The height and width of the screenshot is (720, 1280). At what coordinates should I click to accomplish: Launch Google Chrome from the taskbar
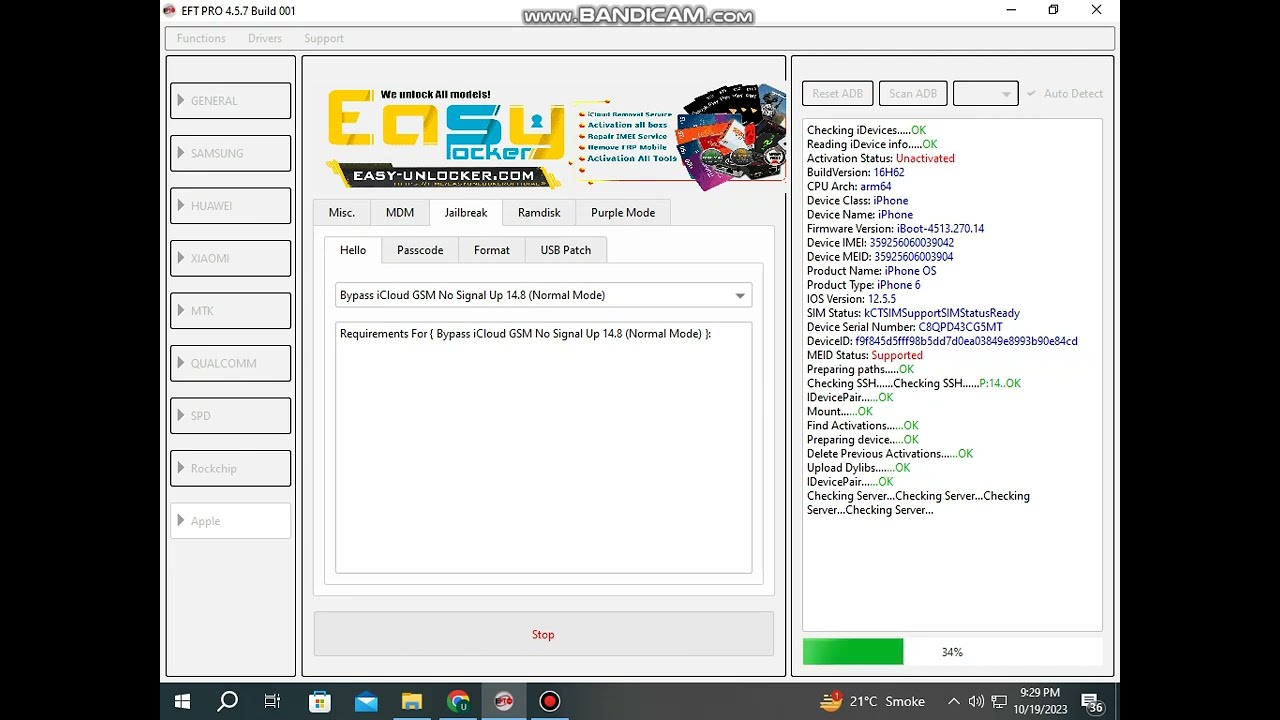coord(458,701)
